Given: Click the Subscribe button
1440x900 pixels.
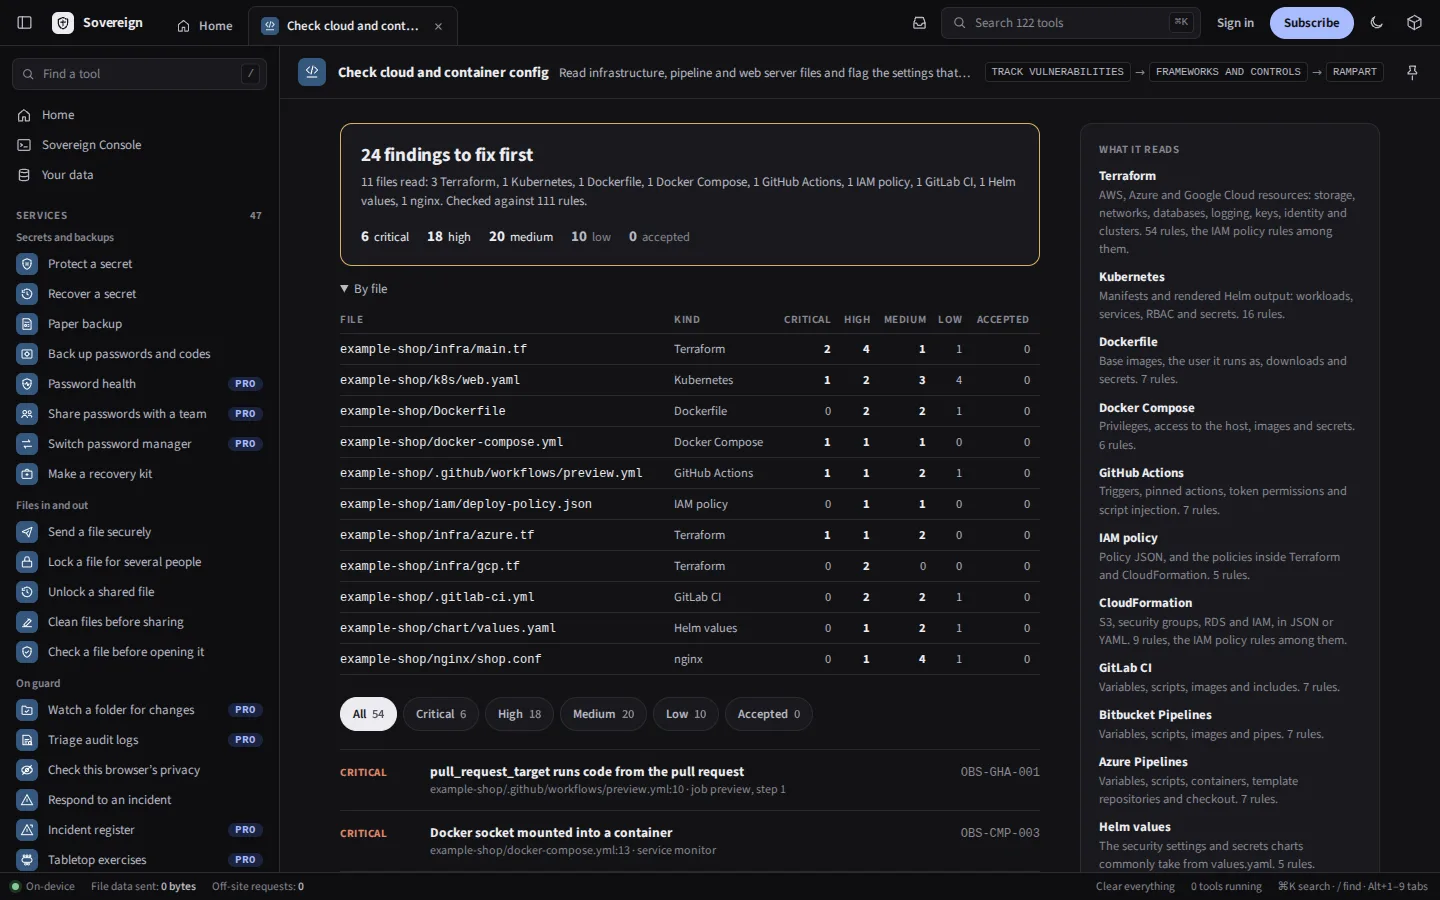Looking at the screenshot, I should point(1311,23).
